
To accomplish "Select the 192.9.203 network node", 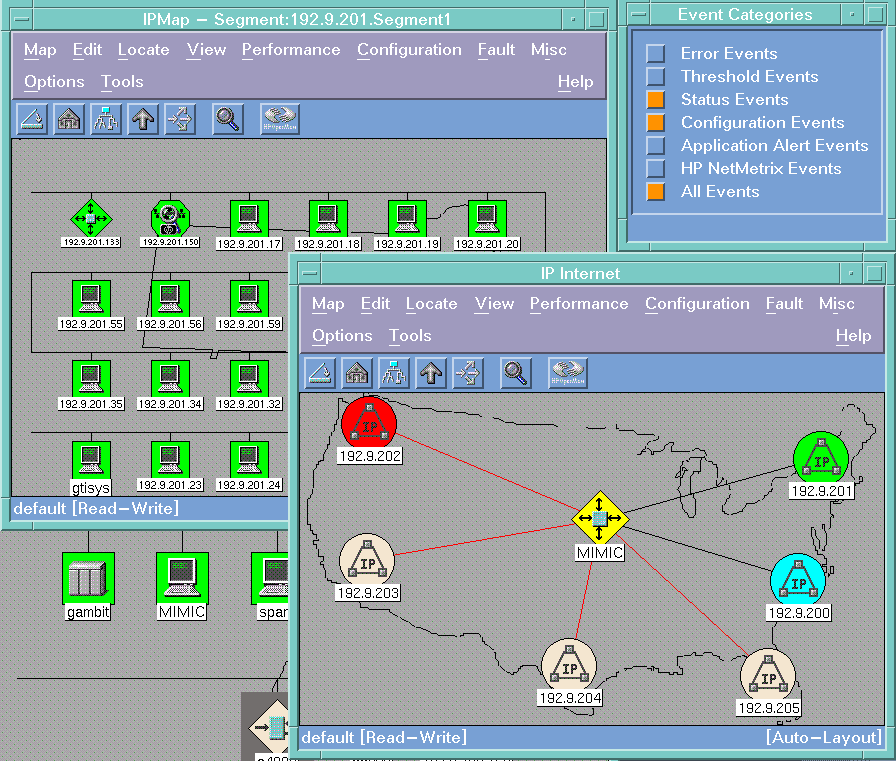I will 367,561.
